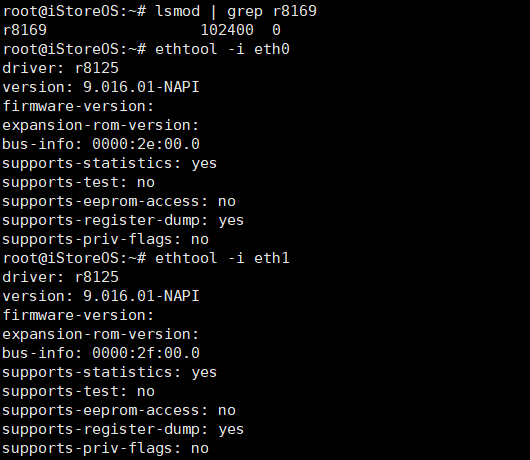530x460 pixels.
Task: Click the first 'supports-statistics: yes' line
Action: click(x=110, y=164)
